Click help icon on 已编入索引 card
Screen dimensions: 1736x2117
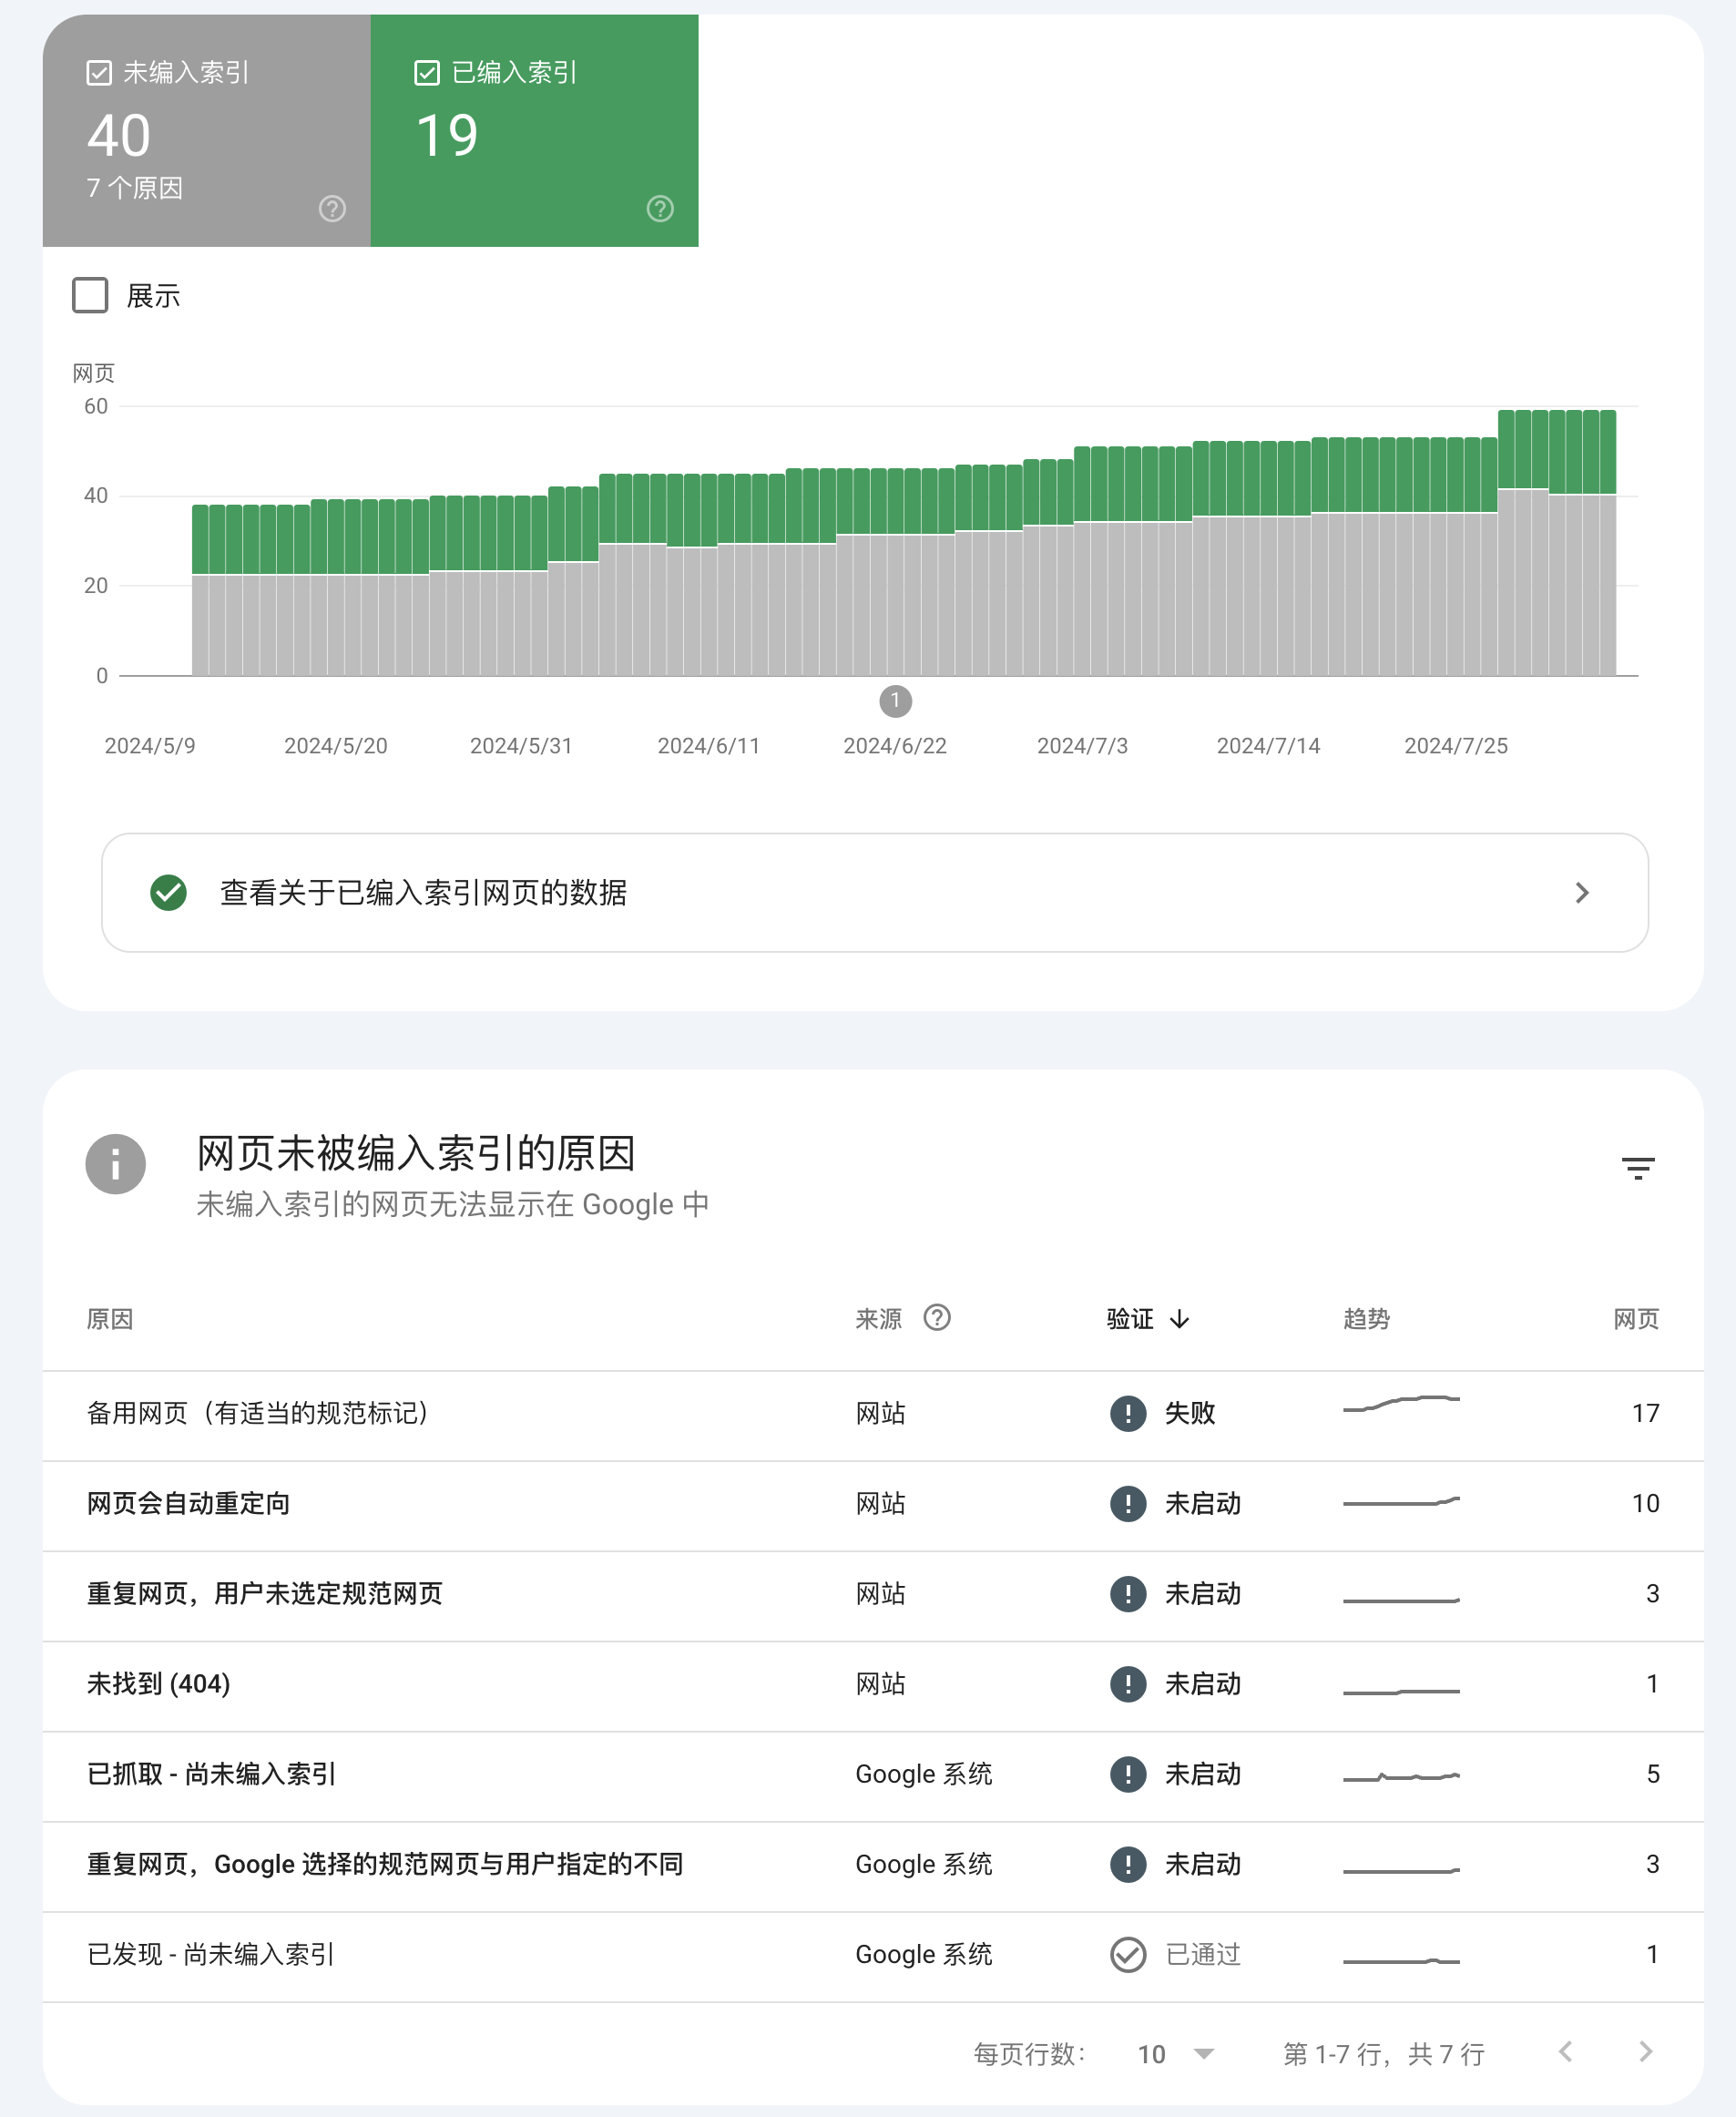coord(660,208)
